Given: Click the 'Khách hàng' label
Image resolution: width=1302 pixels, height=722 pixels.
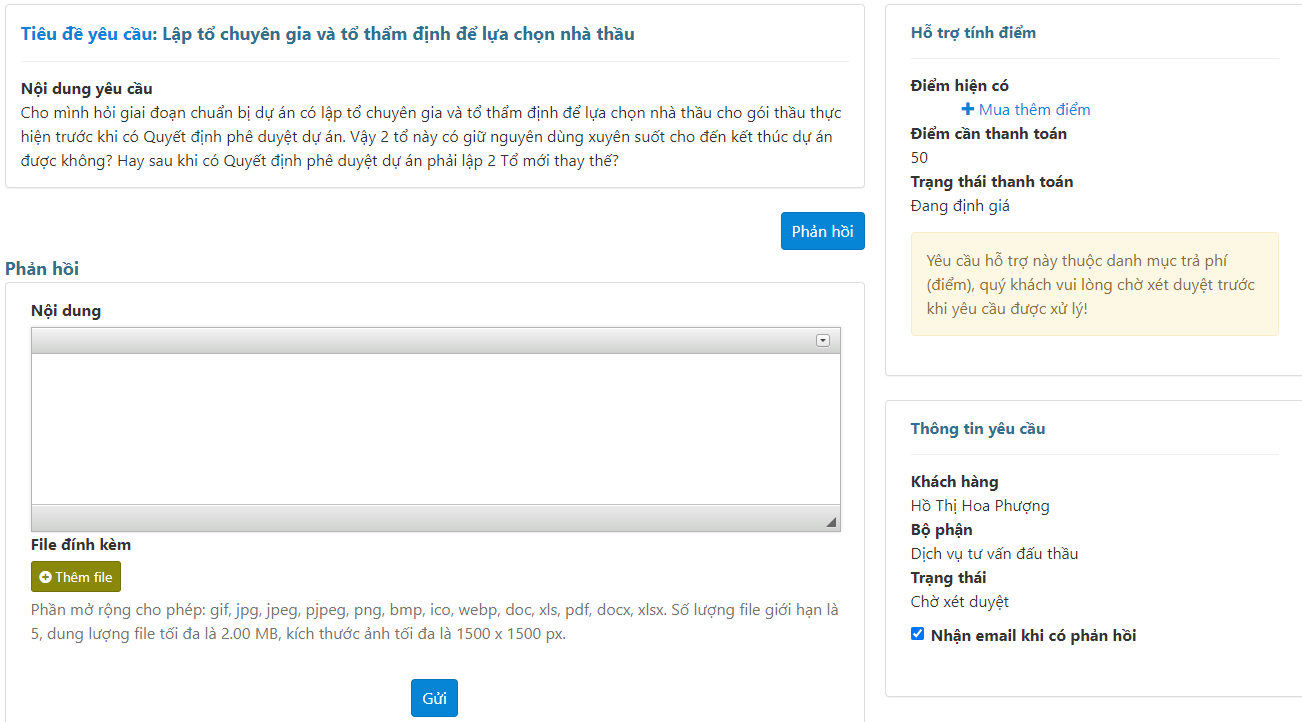Looking at the screenshot, I should pos(955,482).
